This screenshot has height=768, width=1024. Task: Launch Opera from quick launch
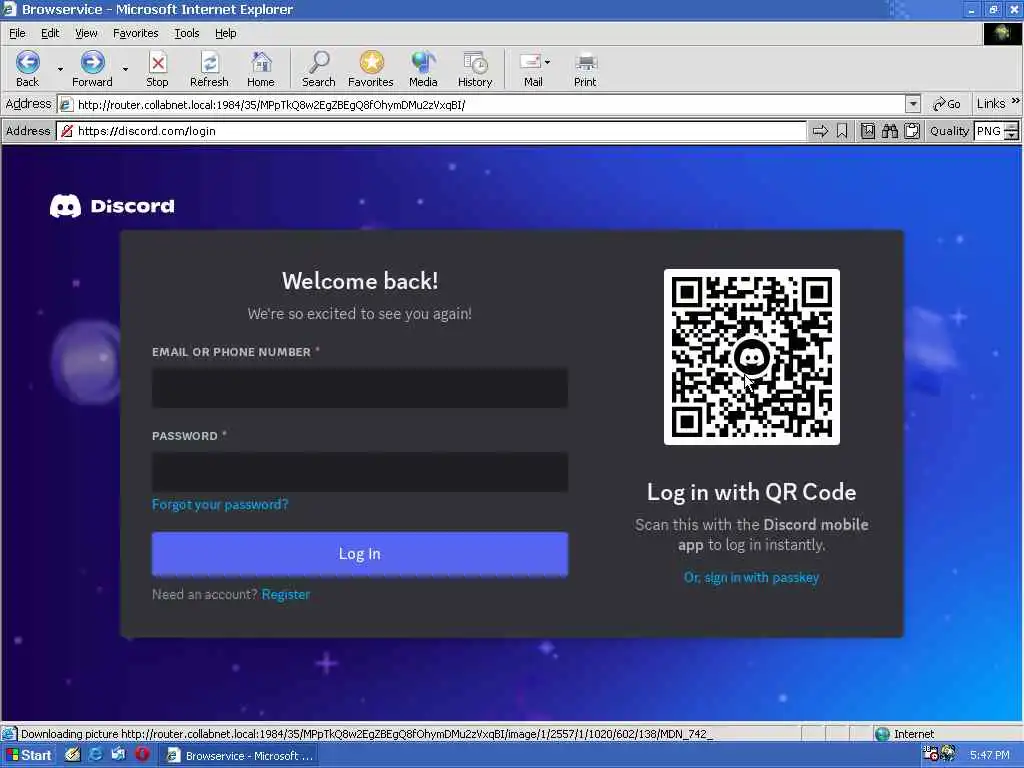coord(142,755)
